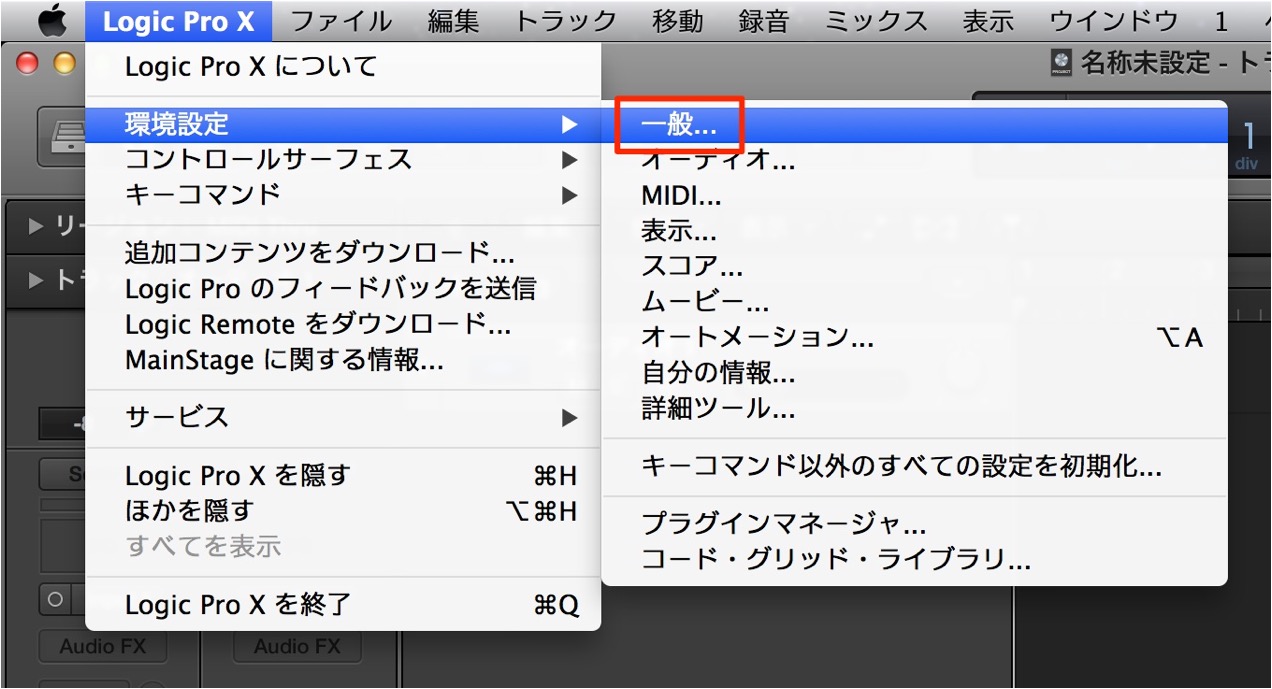Select 追加コンテンツをダウンロード…
Viewport: 1272px width, 689px height.
(343, 252)
